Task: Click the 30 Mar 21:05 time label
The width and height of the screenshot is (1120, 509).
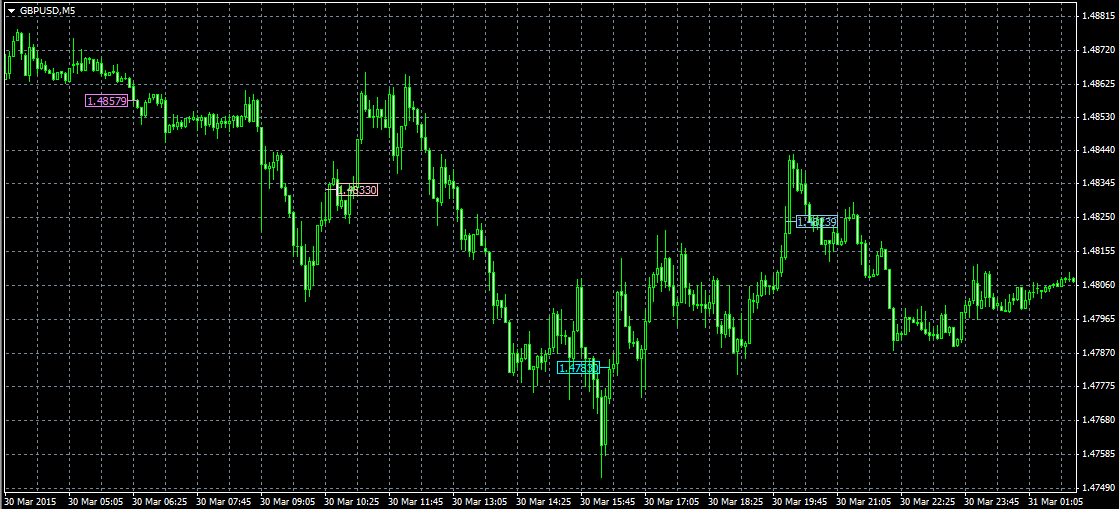Action: 863,501
